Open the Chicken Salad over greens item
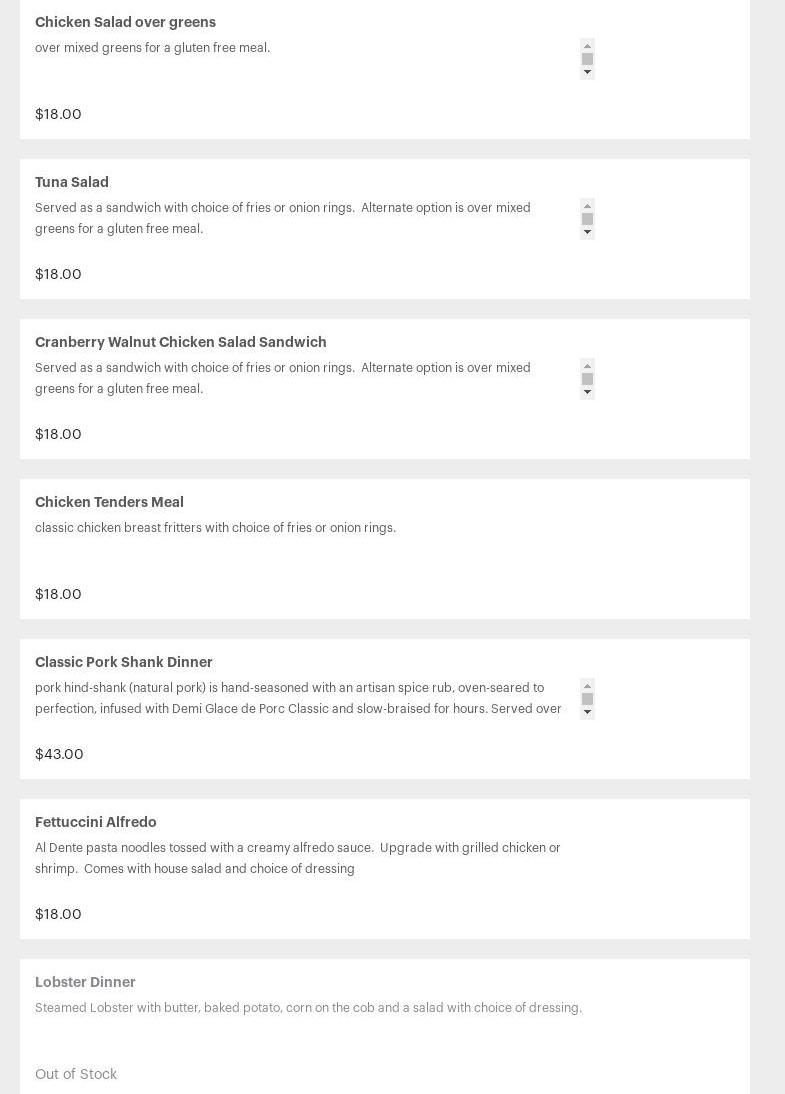 pyautogui.click(x=126, y=22)
